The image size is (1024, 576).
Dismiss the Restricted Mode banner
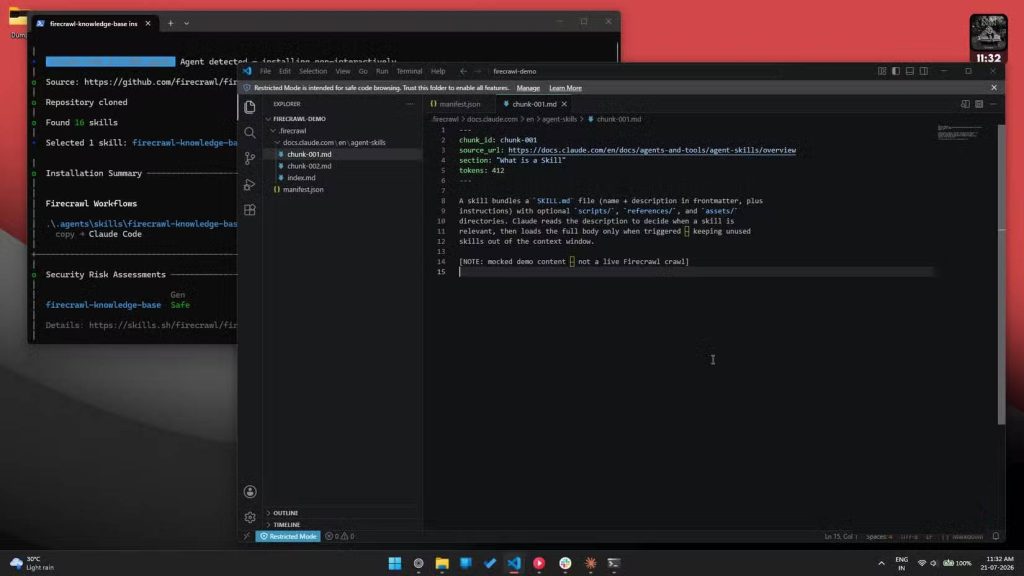(x=994, y=88)
